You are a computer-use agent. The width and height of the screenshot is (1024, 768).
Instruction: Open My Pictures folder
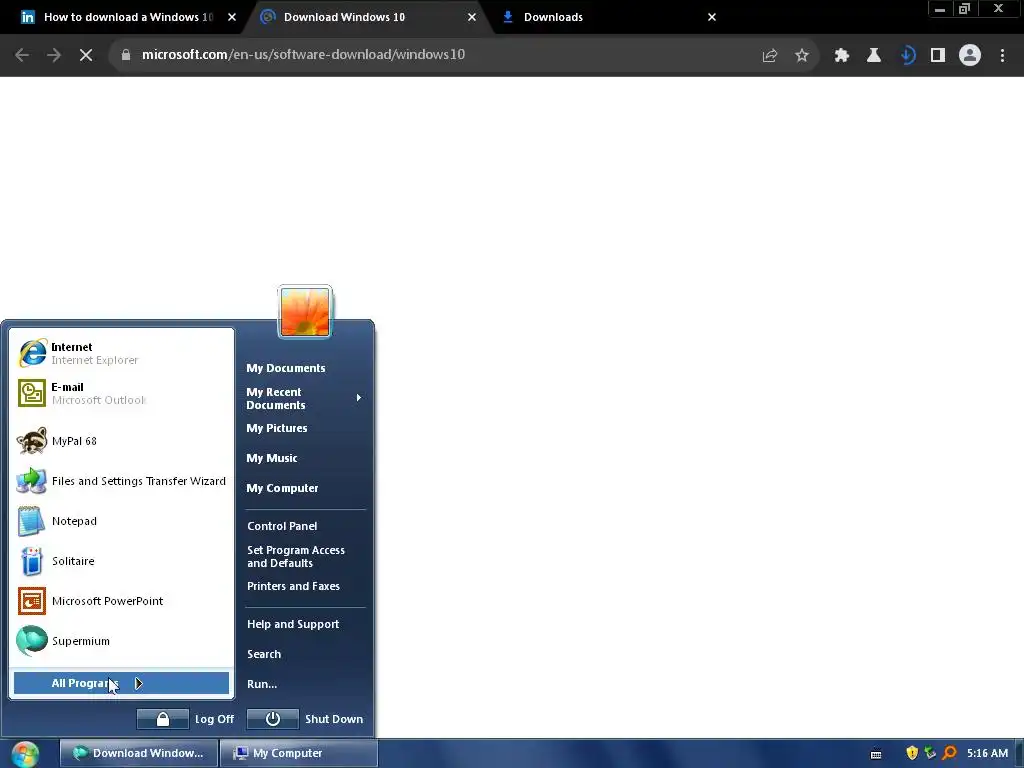[x=277, y=428]
